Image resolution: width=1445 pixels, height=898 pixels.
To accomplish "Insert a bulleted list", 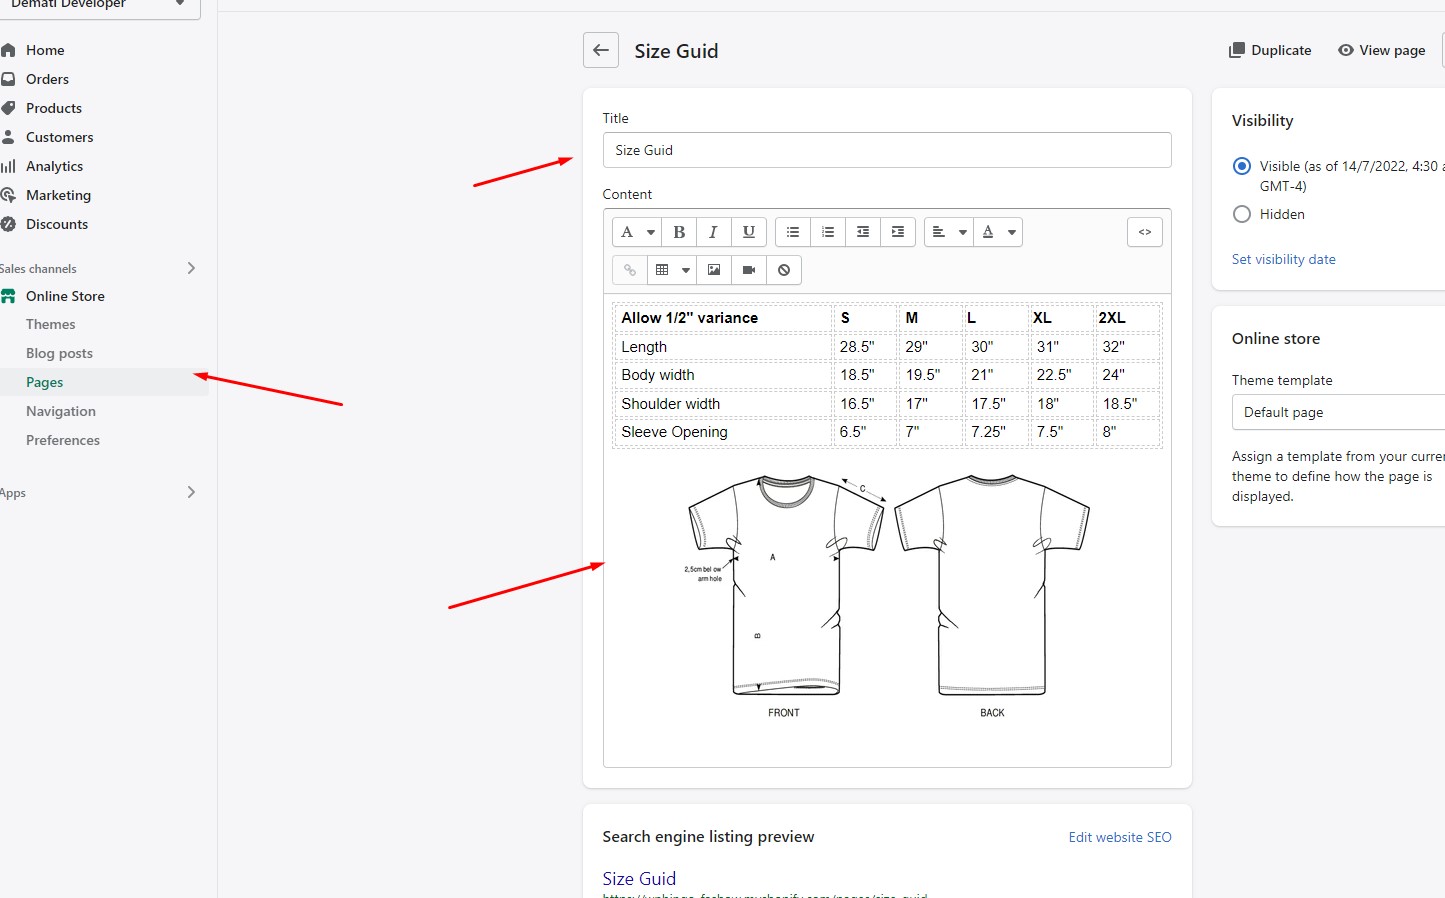I will coord(793,232).
